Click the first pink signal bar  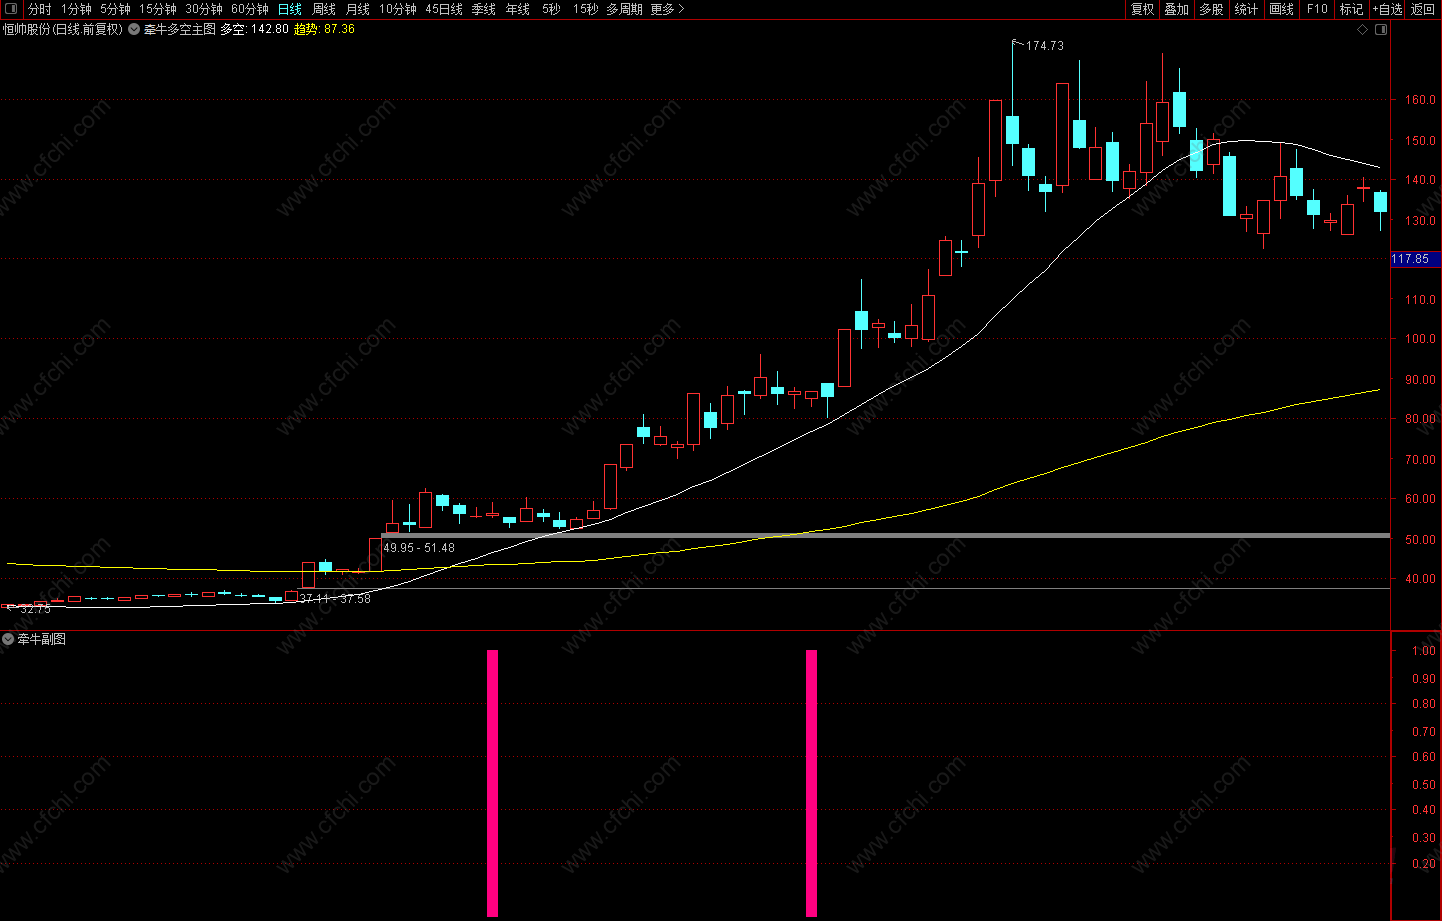tap(492, 783)
